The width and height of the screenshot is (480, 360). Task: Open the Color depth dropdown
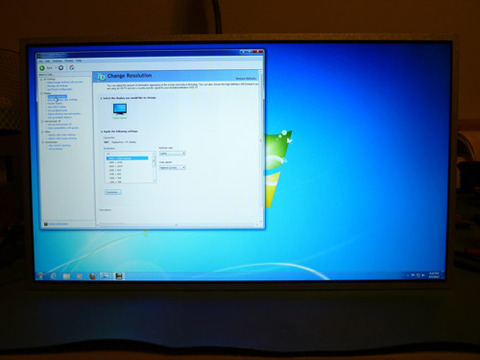point(172,168)
